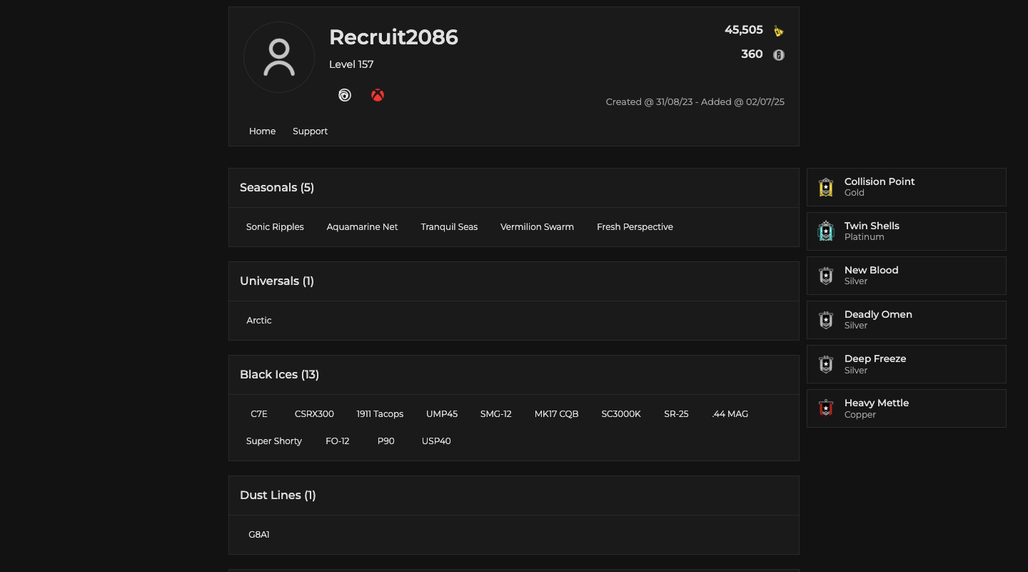The image size is (1028, 572).
Task: Click the Recruit2086 username heading
Action: (393, 37)
